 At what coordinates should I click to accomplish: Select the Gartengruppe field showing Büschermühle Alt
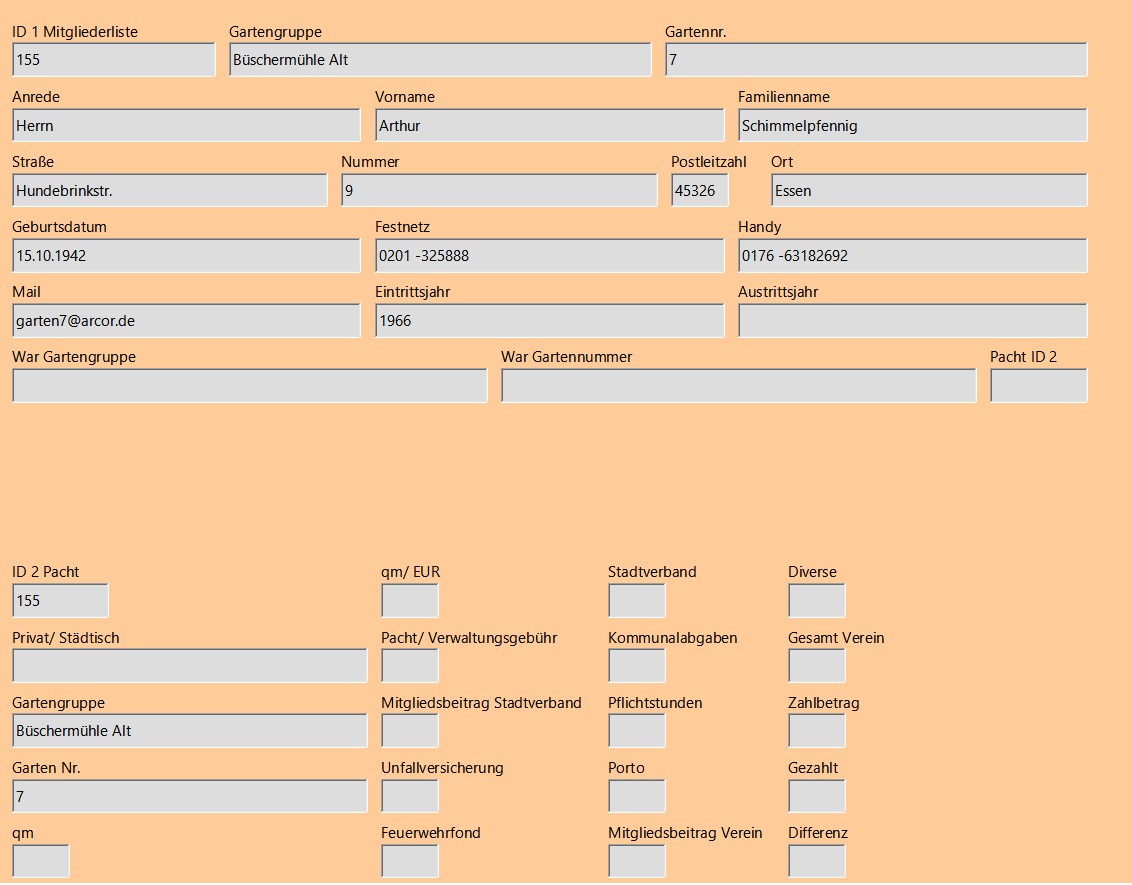[440, 59]
